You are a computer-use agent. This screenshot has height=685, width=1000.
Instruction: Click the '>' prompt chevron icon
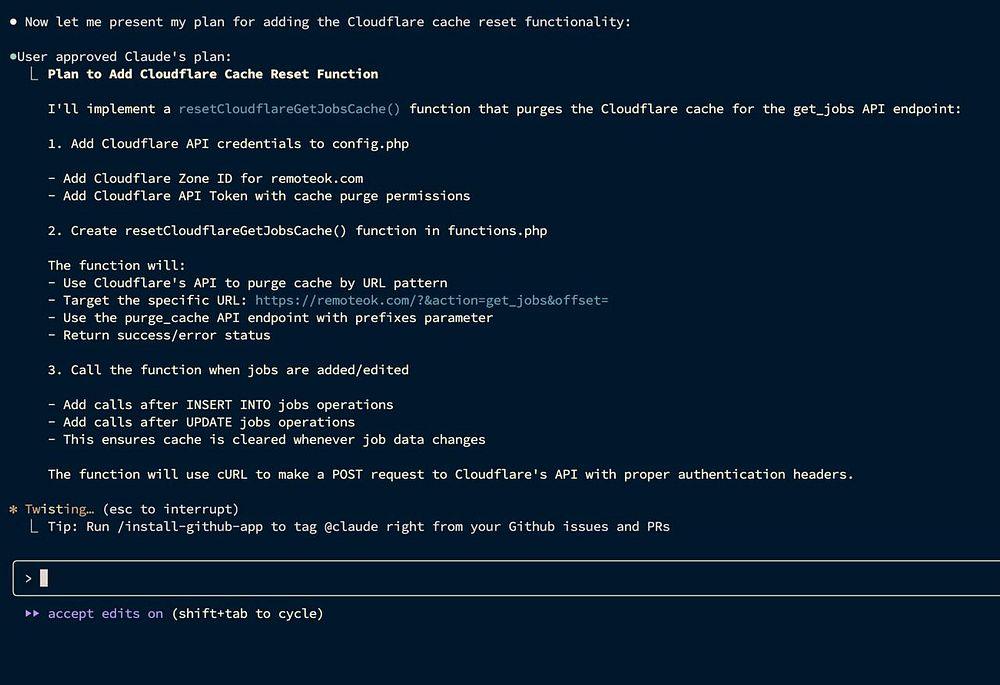tap(29, 578)
